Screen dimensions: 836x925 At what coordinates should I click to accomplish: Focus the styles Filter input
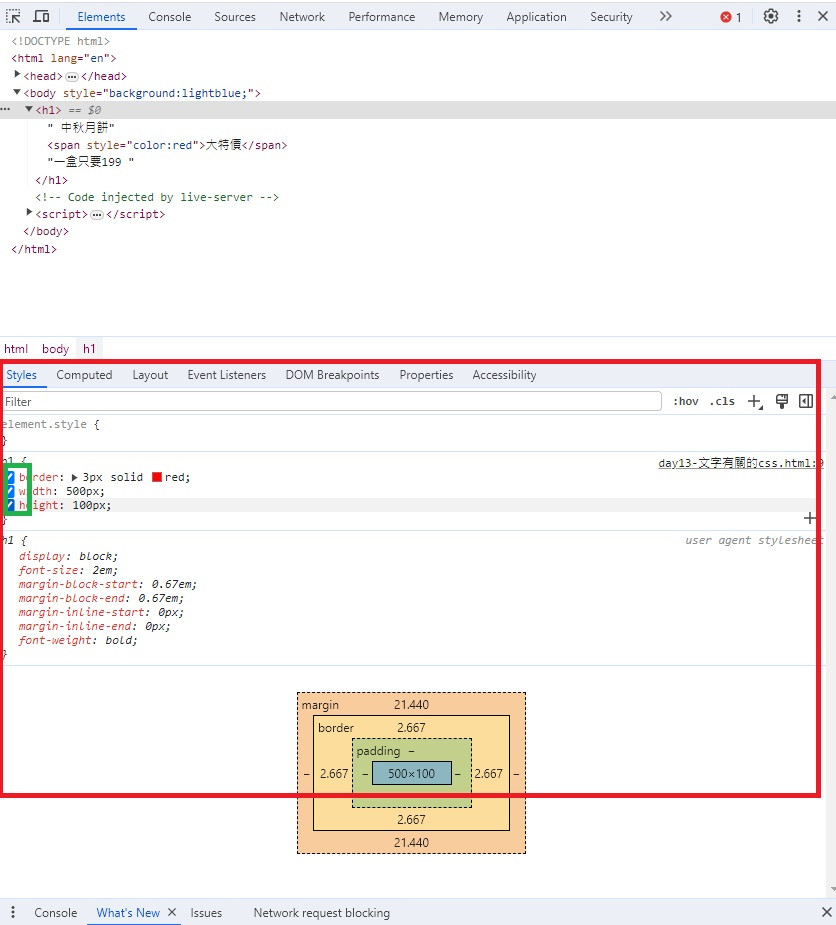point(332,402)
